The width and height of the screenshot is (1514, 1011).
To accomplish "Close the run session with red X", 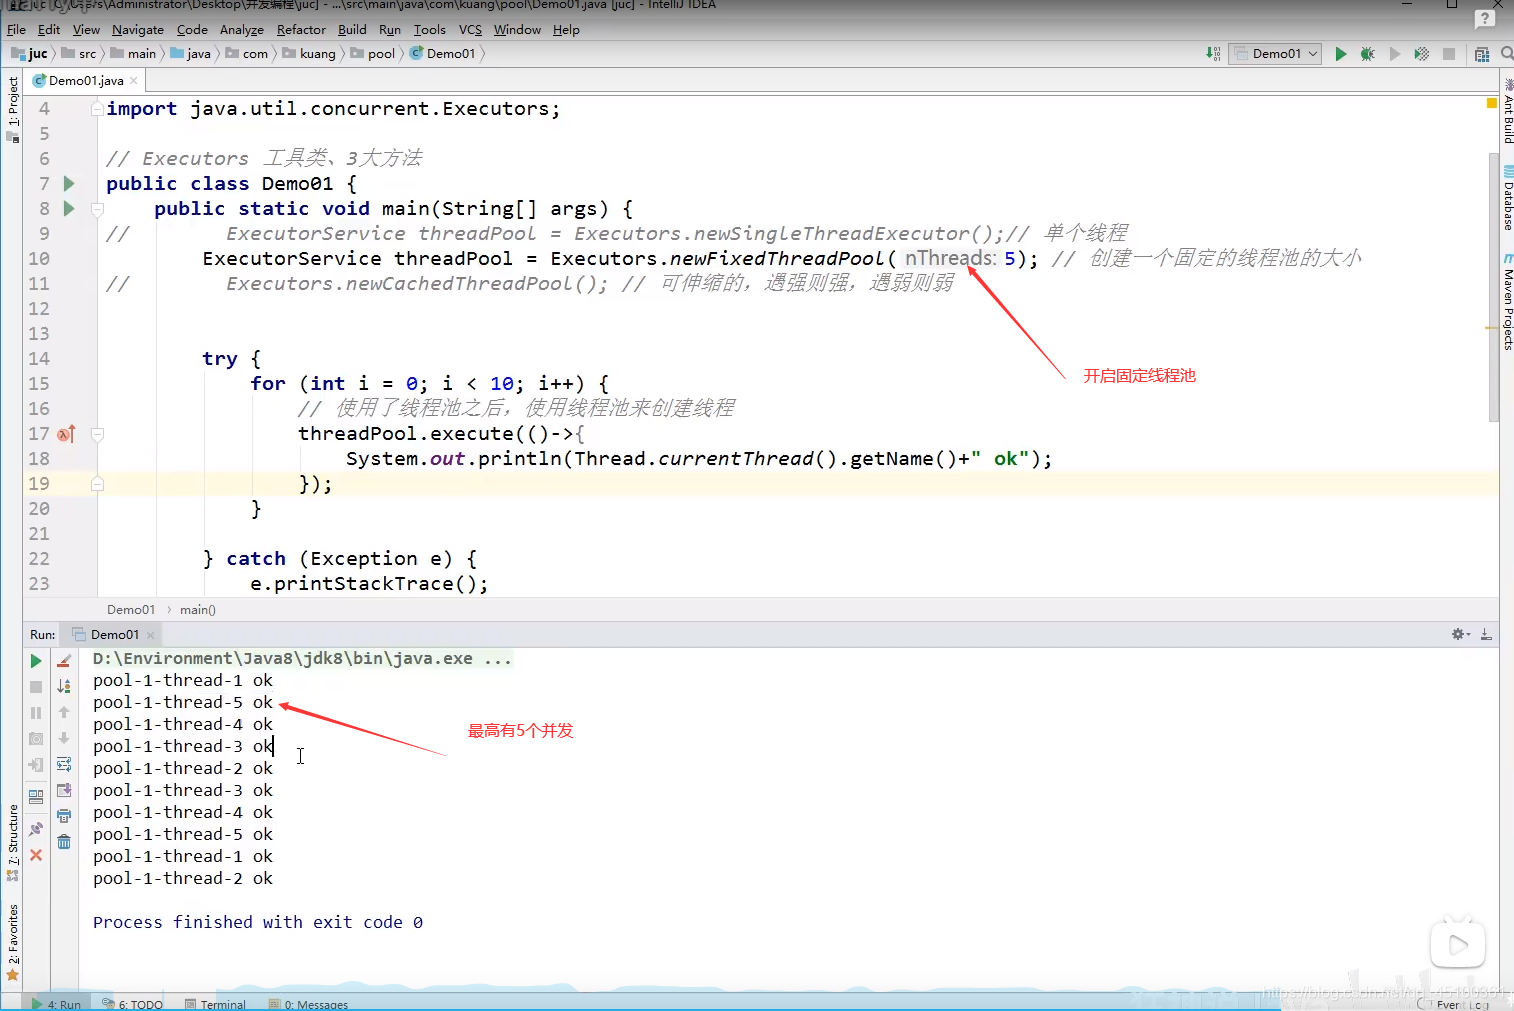I will pos(36,855).
